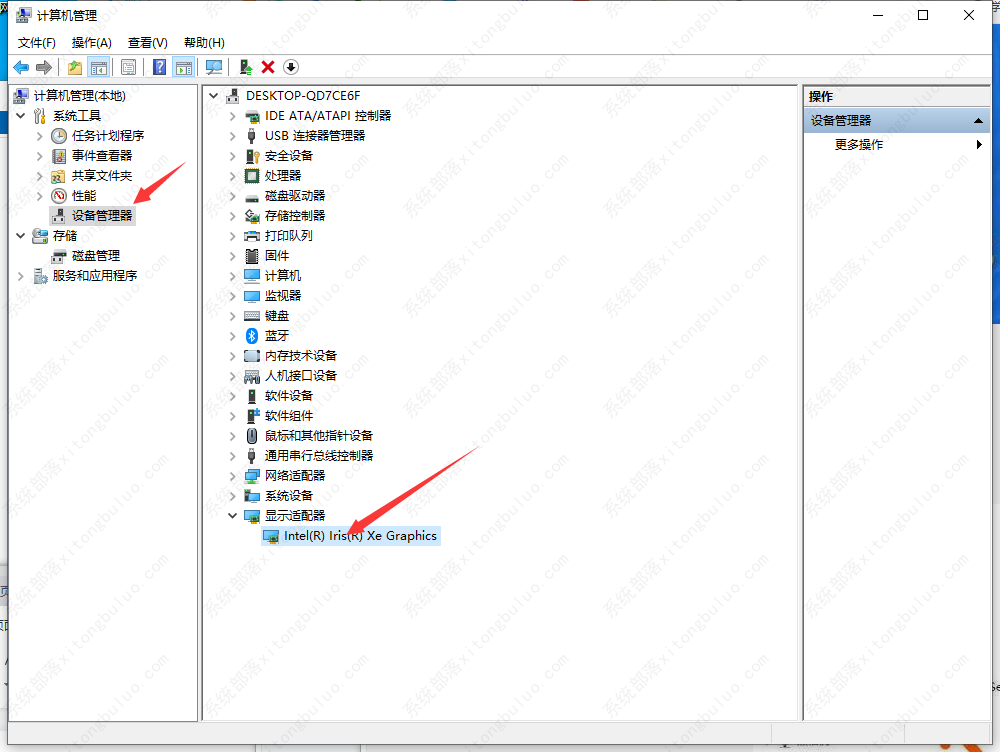Screen dimensions: 1000x752
Task: Expand 服务和应用程序 in the left tree
Action: [21, 276]
